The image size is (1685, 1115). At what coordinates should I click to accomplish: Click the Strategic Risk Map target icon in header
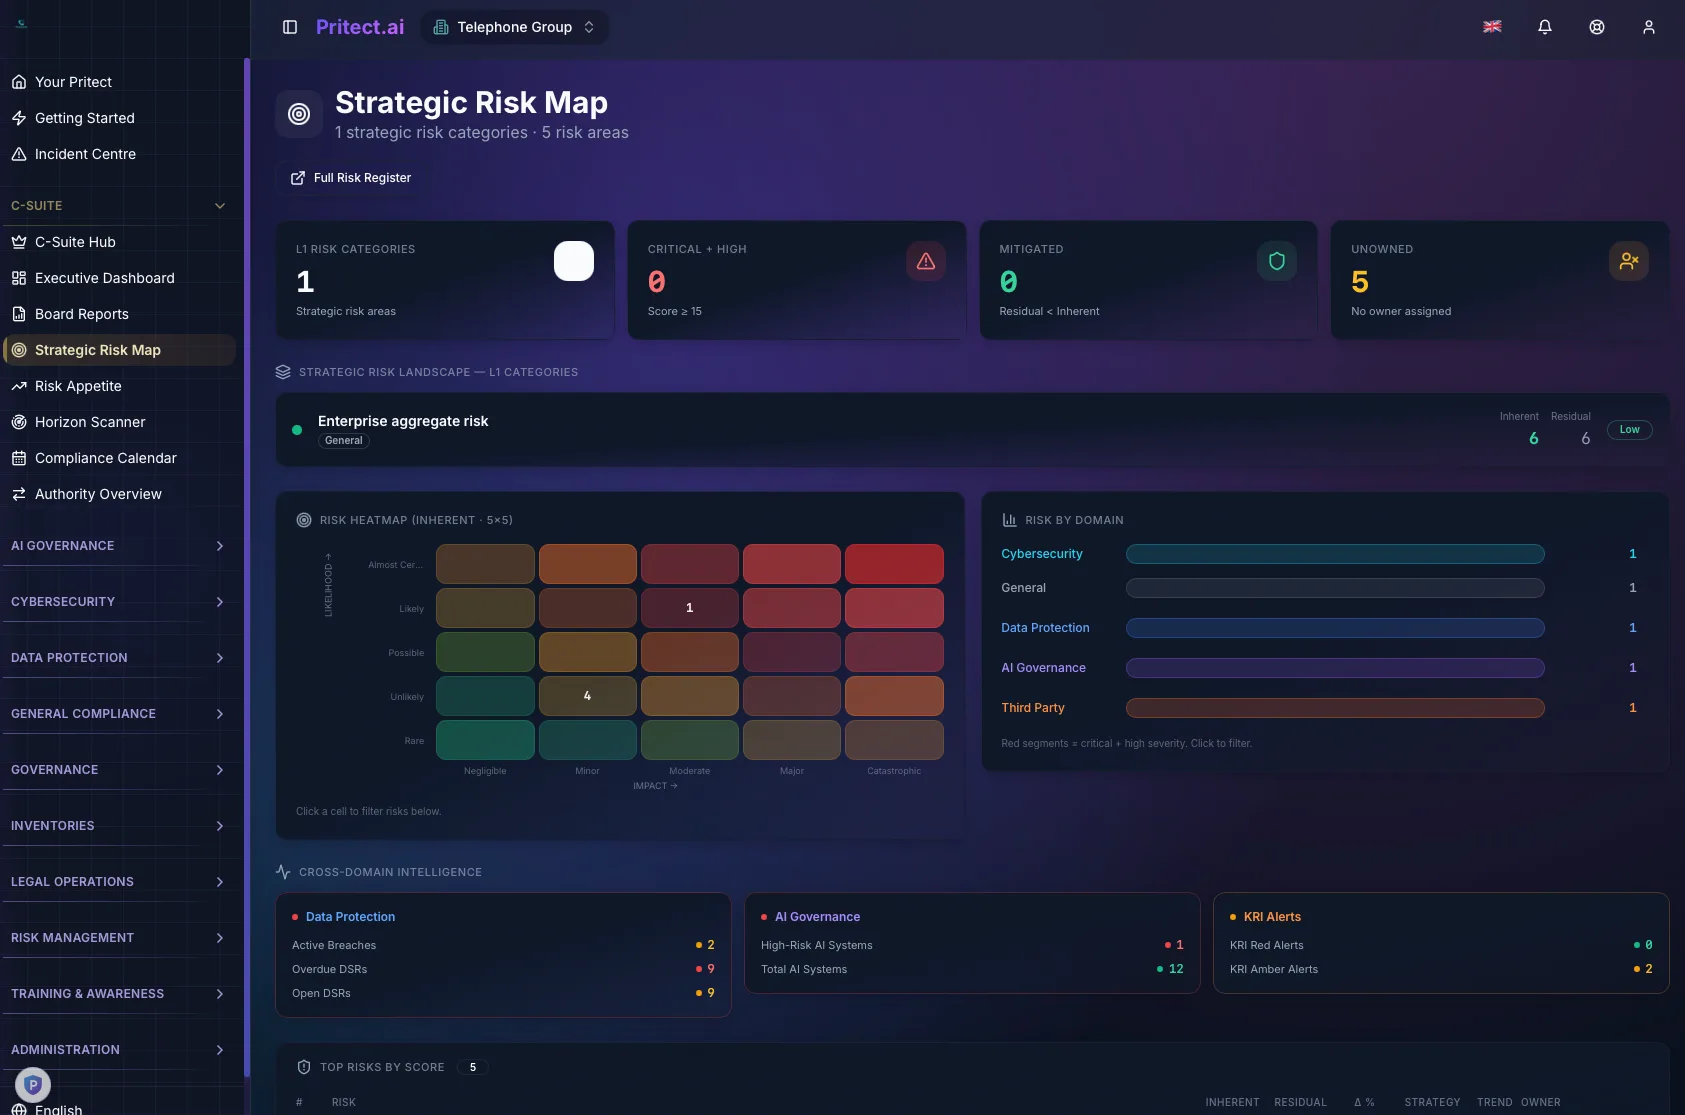coord(299,114)
